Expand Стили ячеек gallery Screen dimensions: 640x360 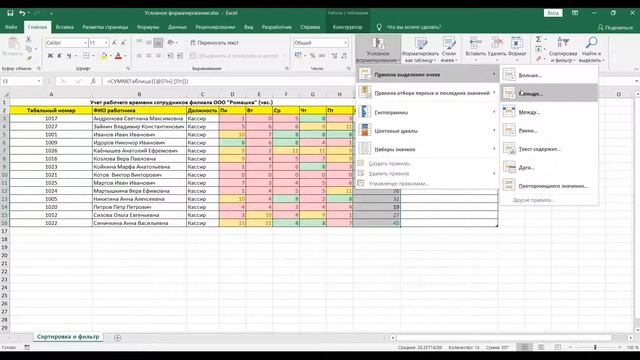click(x=449, y=49)
